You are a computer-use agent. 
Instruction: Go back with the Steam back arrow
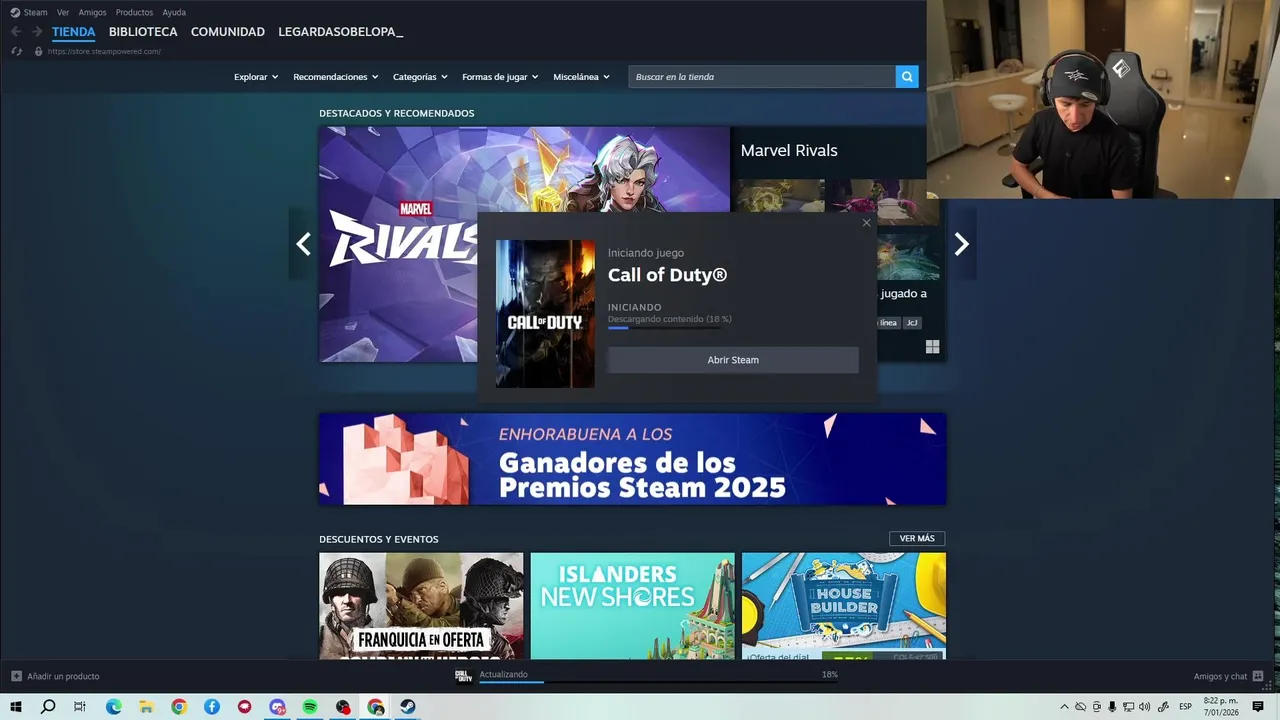[x=16, y=32]
